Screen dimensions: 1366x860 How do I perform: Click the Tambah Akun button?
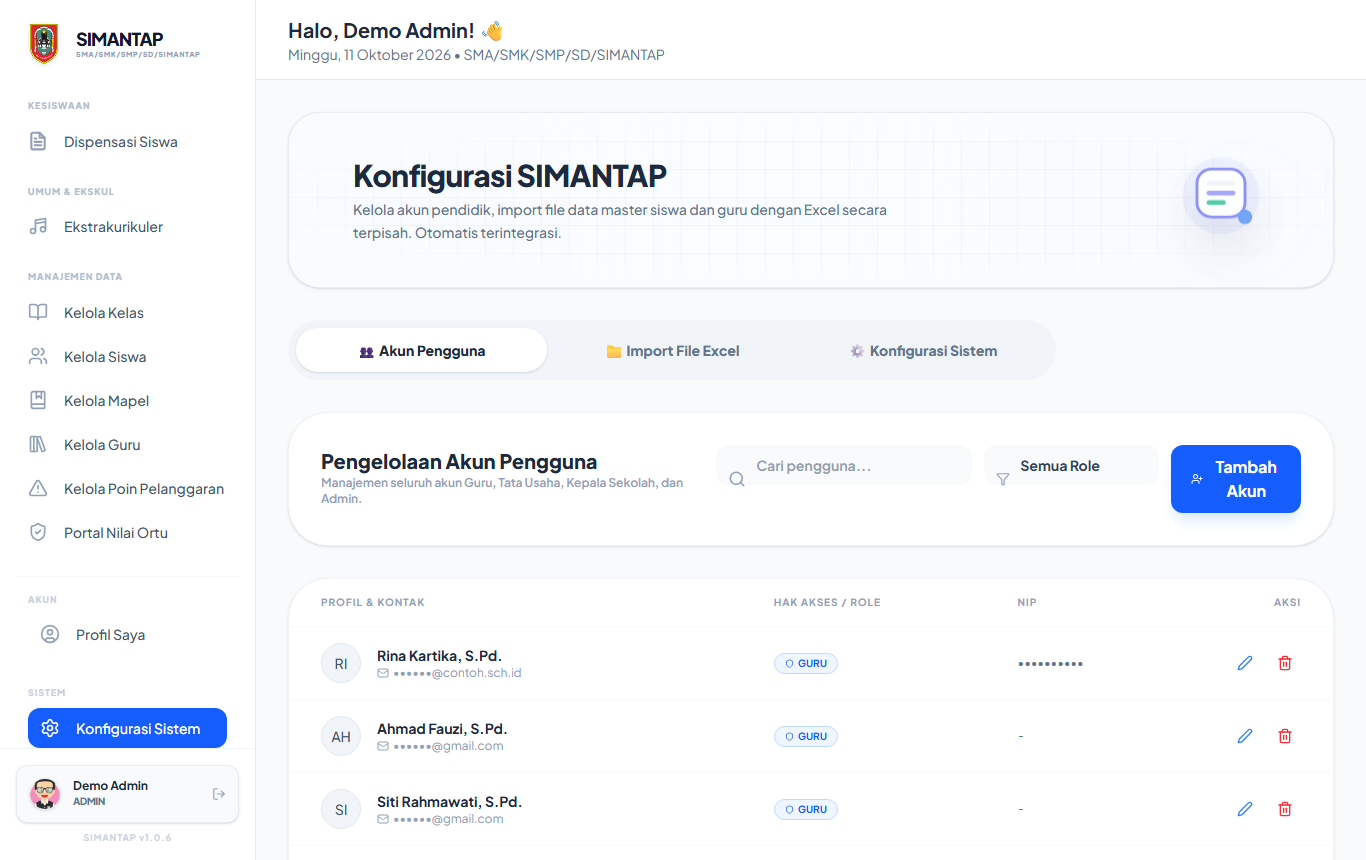click(x=1236, y=479)
